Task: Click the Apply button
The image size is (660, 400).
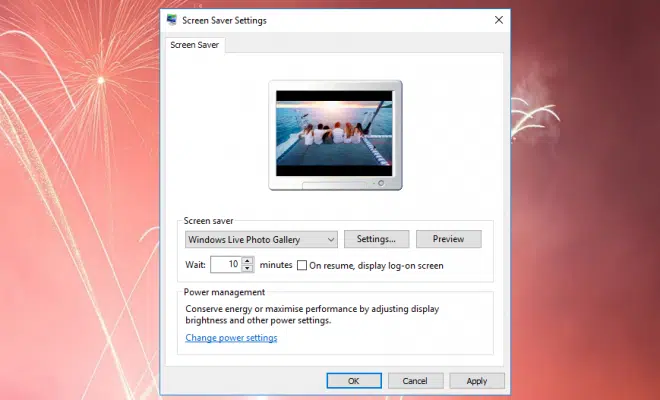Action: [477, 381]
